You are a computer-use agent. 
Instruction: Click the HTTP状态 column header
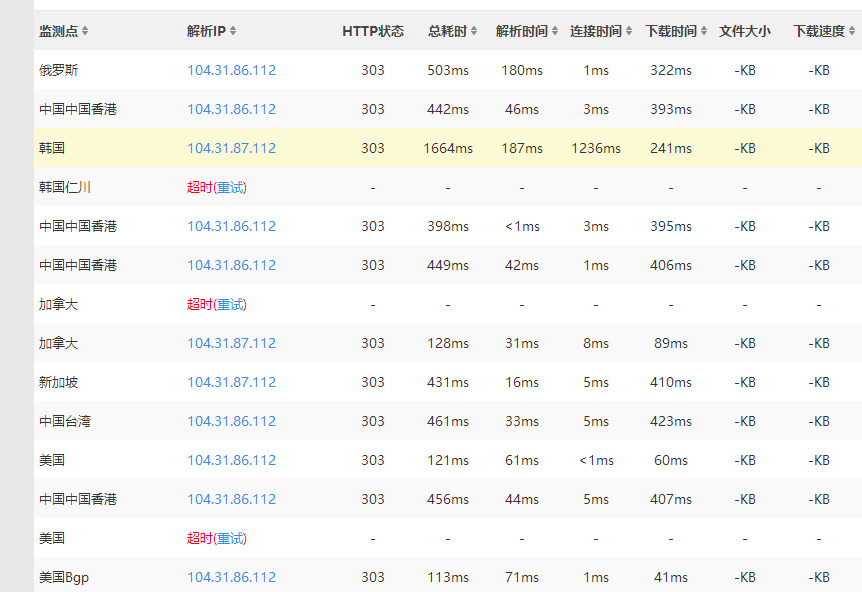coord(373,31)
